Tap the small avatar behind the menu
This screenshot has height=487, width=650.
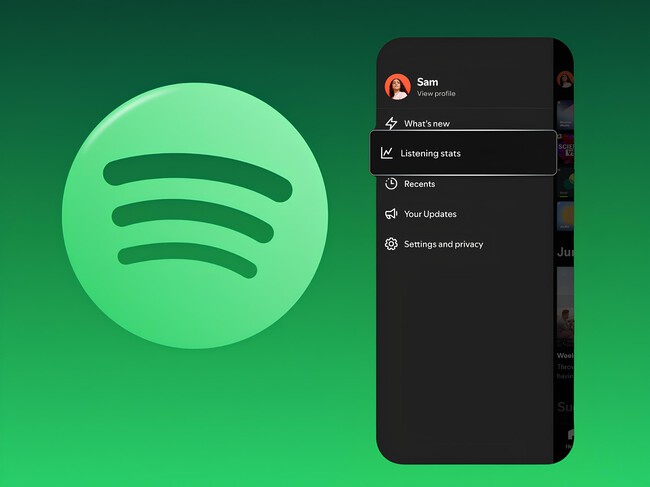pos(565,79)
